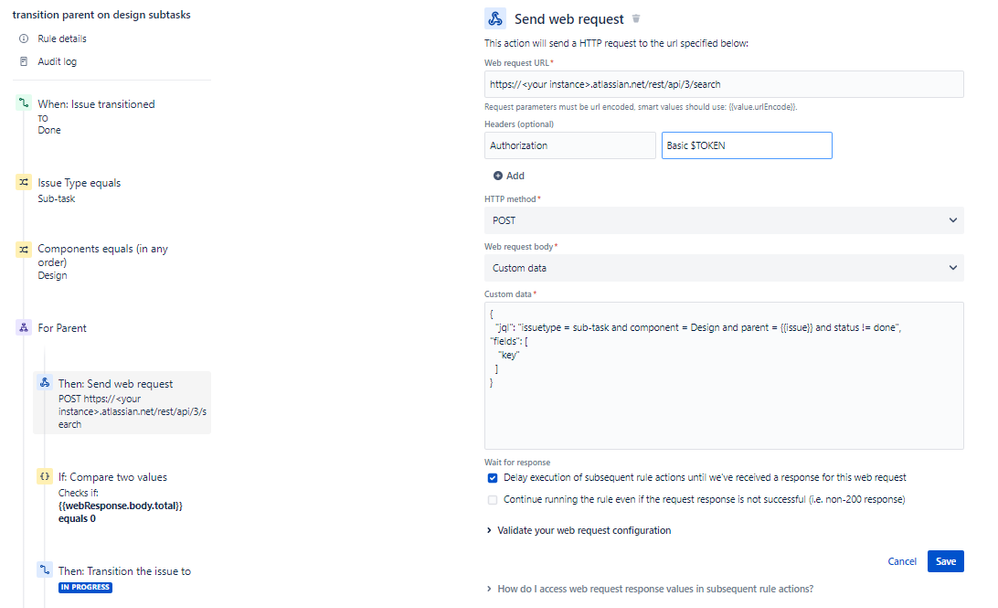998x608 pixels.
Task: Open Rule details in the sidebar
Action: point(62,39)
